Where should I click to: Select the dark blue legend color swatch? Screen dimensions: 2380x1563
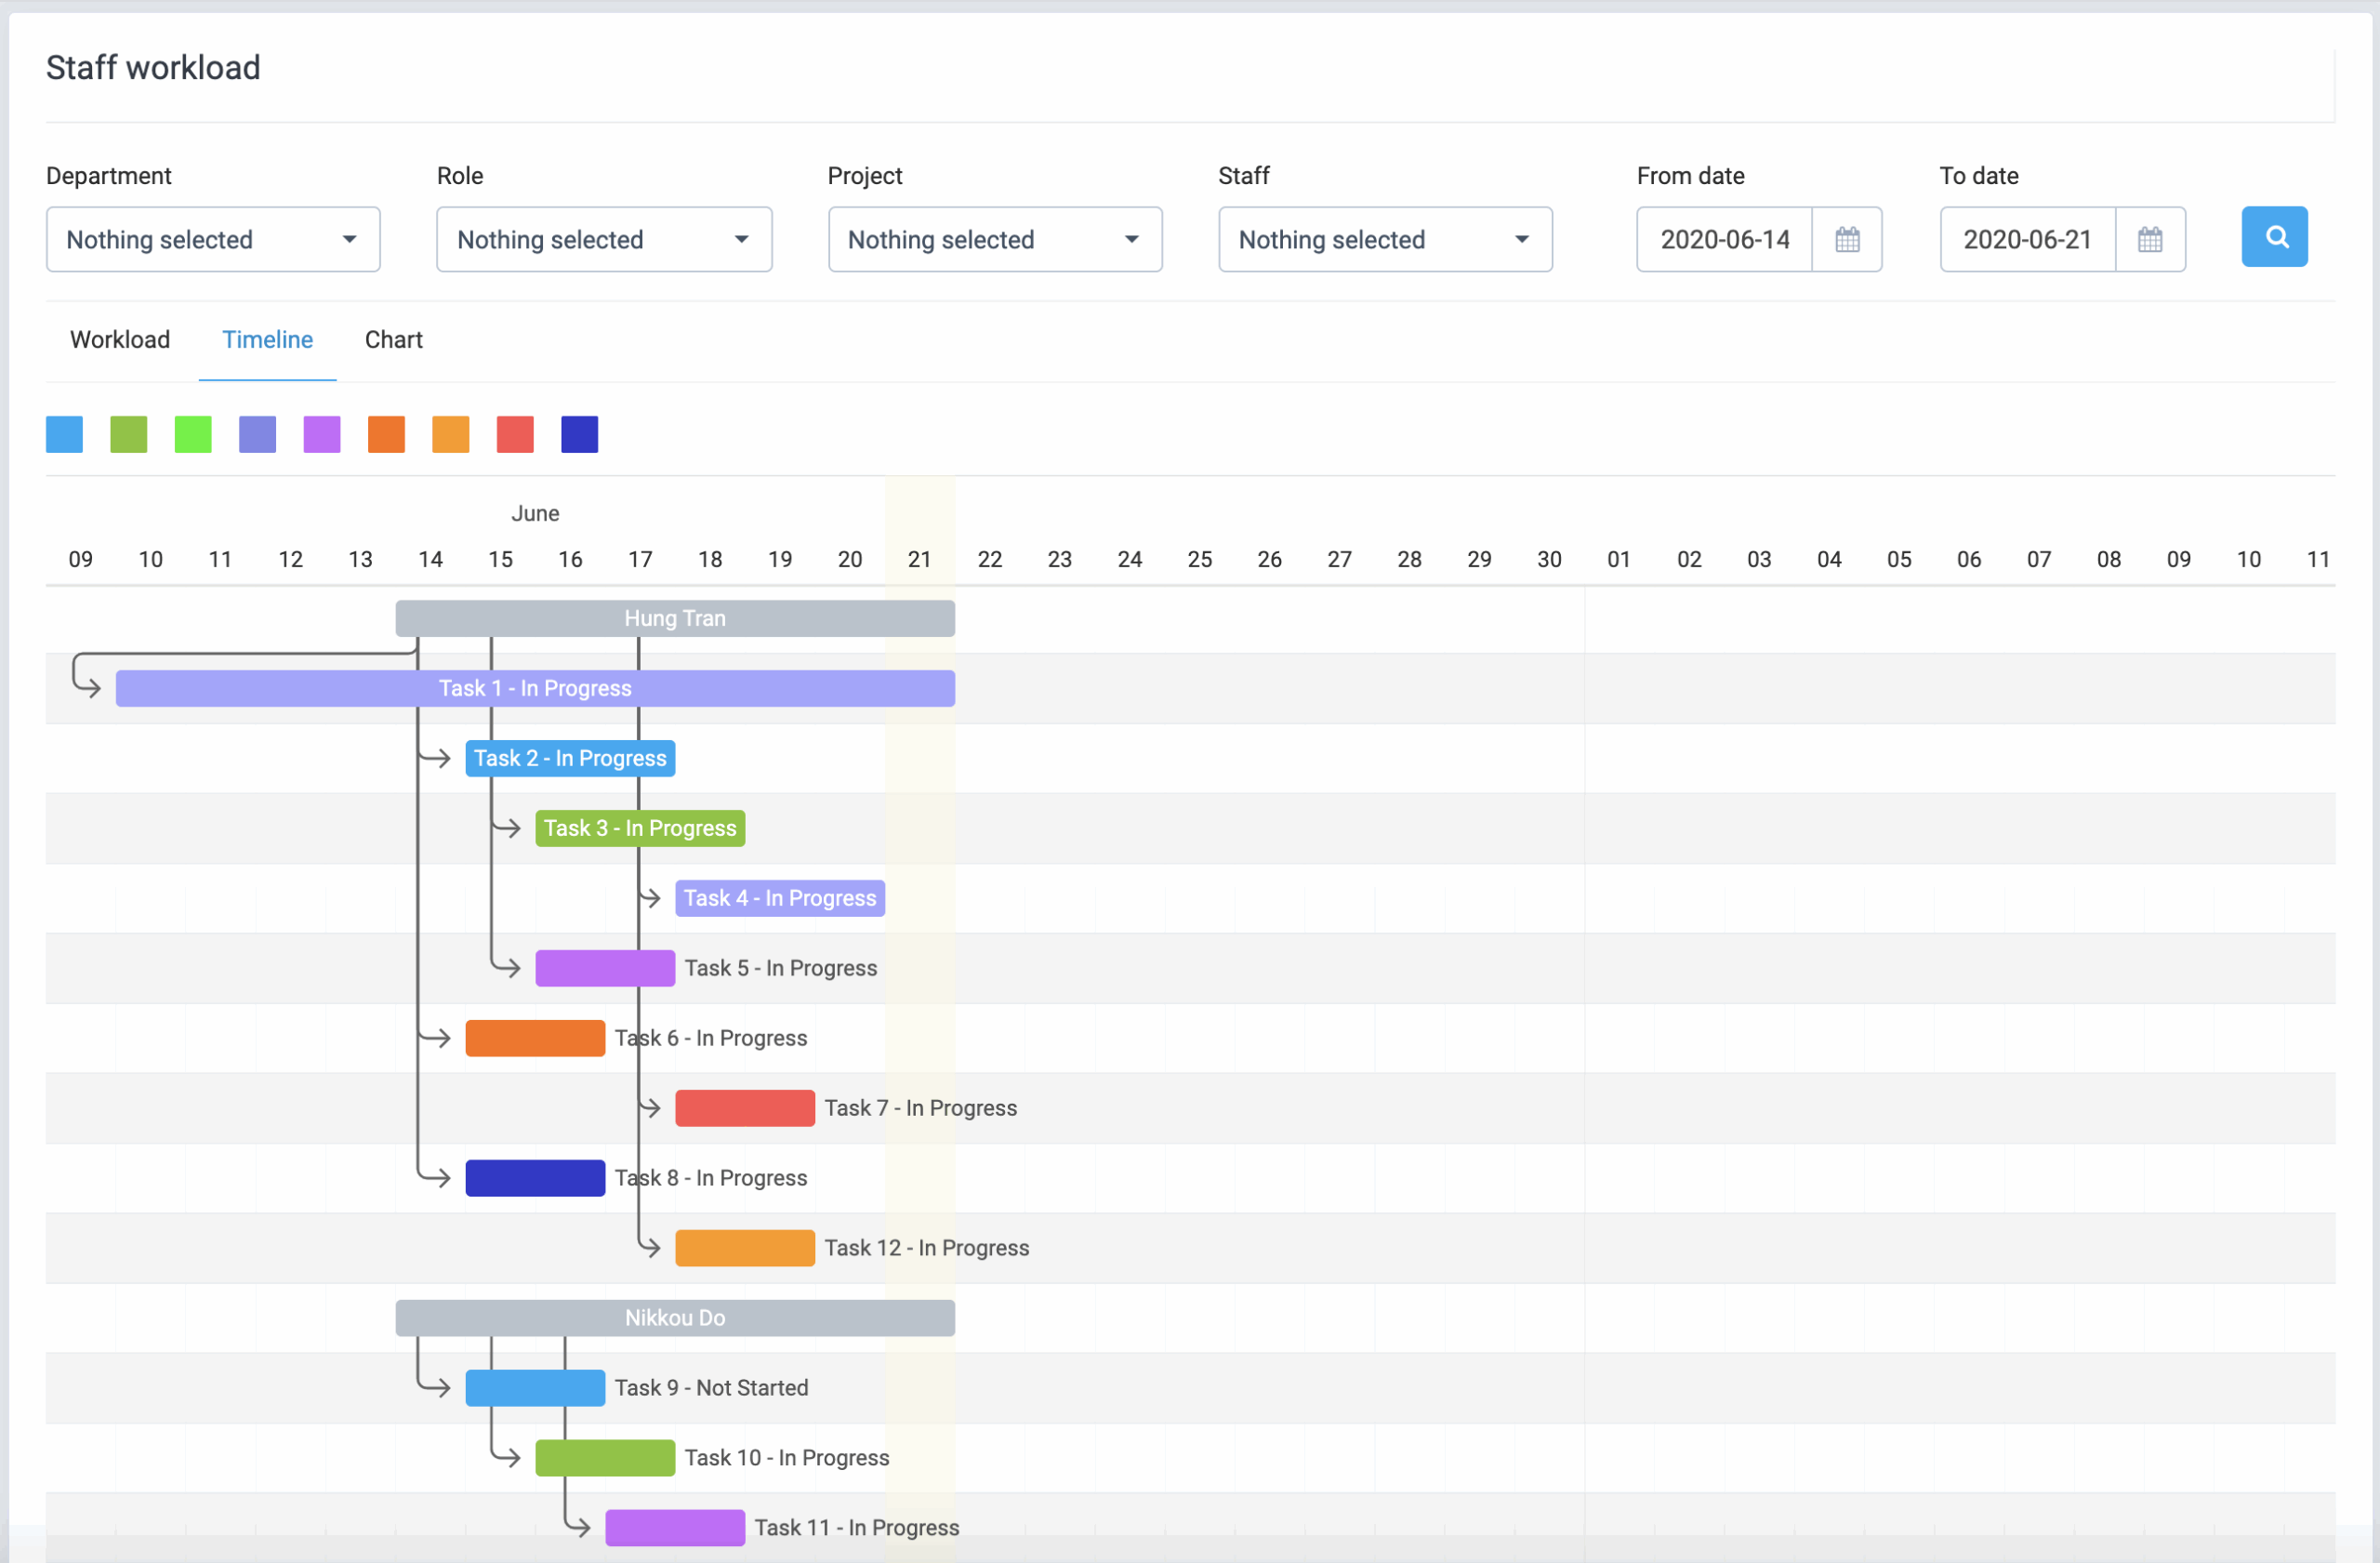[579, 434]
